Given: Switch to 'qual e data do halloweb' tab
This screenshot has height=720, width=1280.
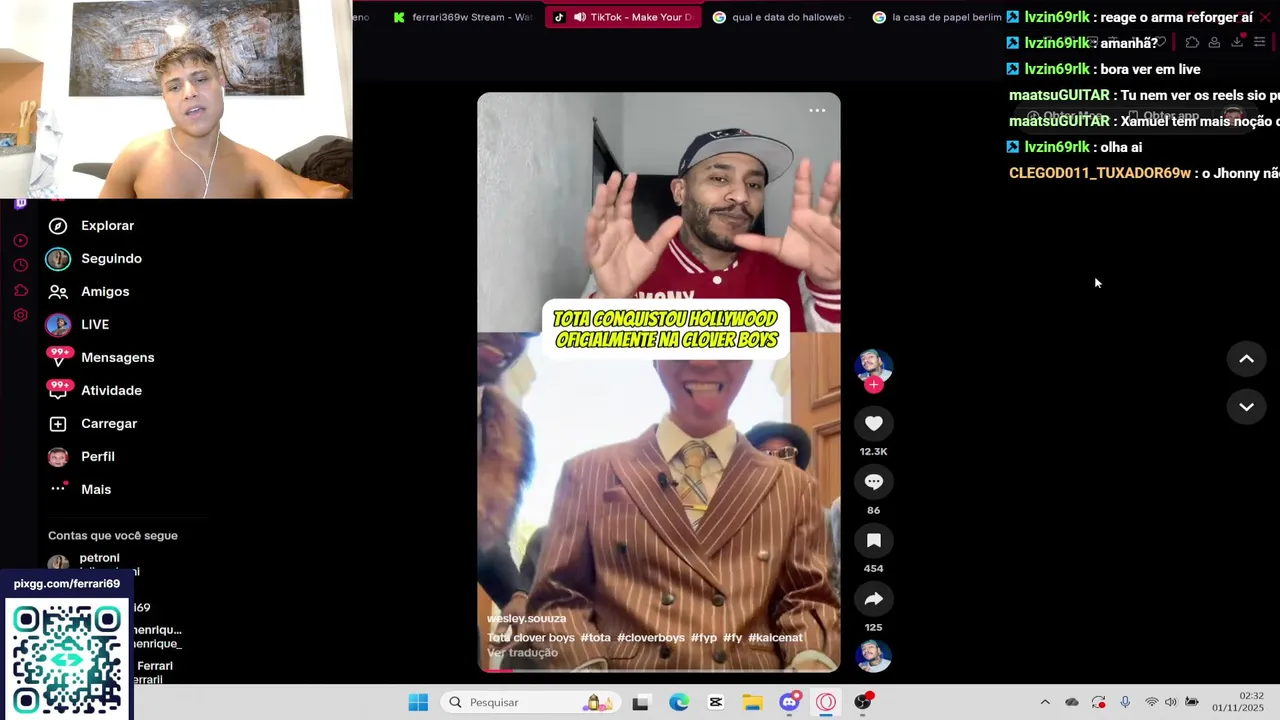Looking at the screenshot, I should click(x=780, y=17).
